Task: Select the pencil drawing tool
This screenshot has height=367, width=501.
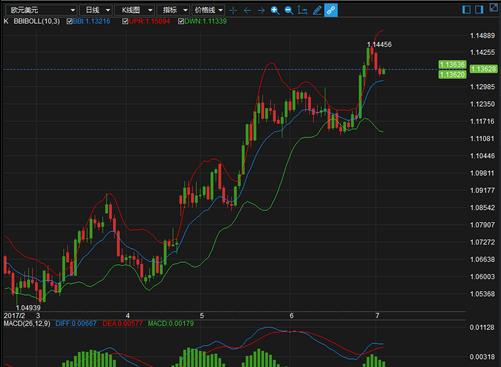Action: click(317, 11)
